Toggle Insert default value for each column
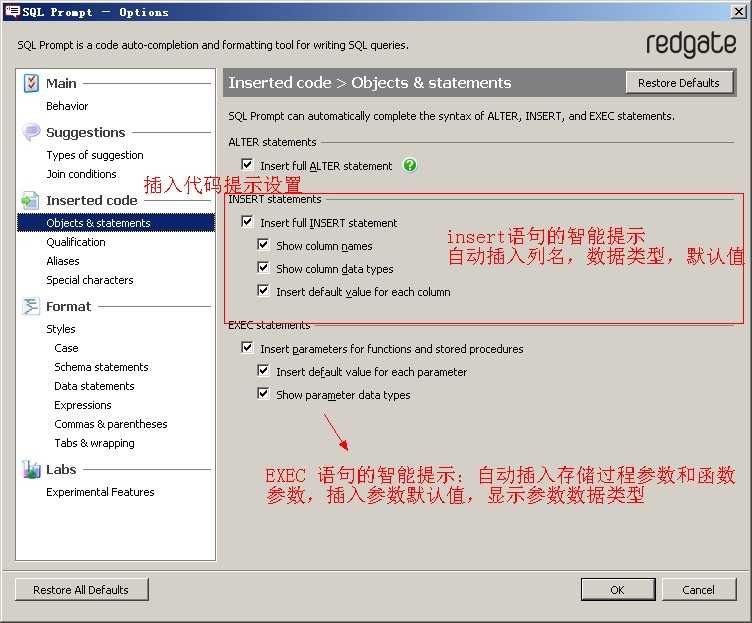This screenshot has width=752, height=623. pos(263,290)
